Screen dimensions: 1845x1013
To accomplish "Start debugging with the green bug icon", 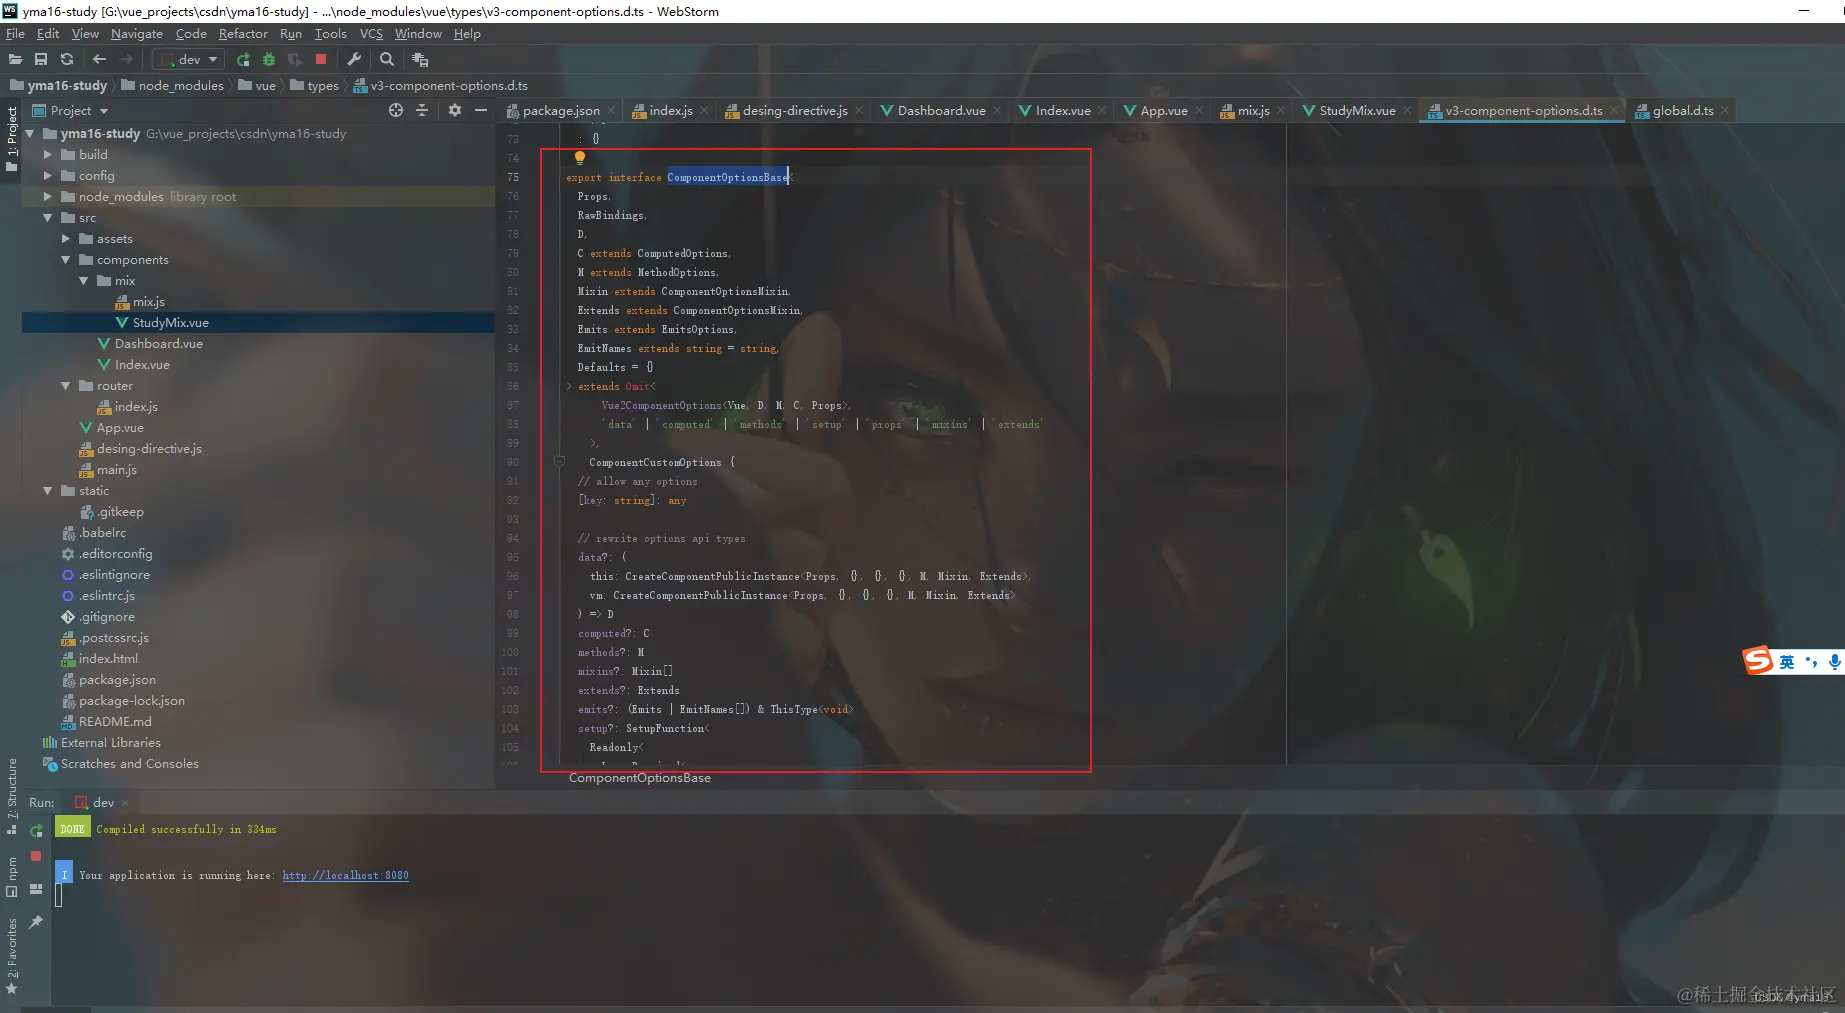I will (268, 59).
